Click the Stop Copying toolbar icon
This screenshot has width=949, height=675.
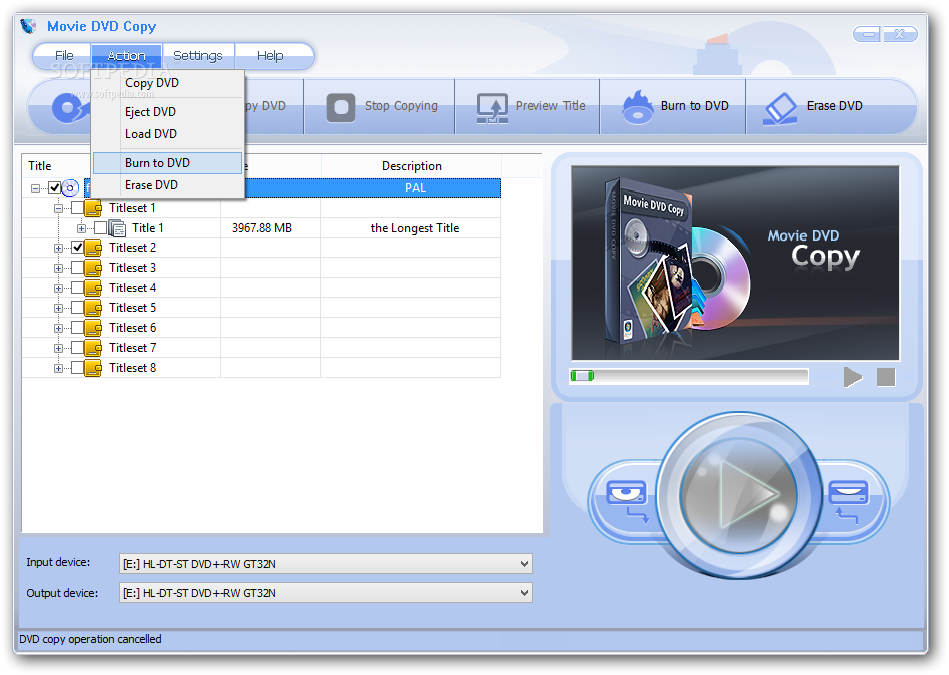coord(341,107)
